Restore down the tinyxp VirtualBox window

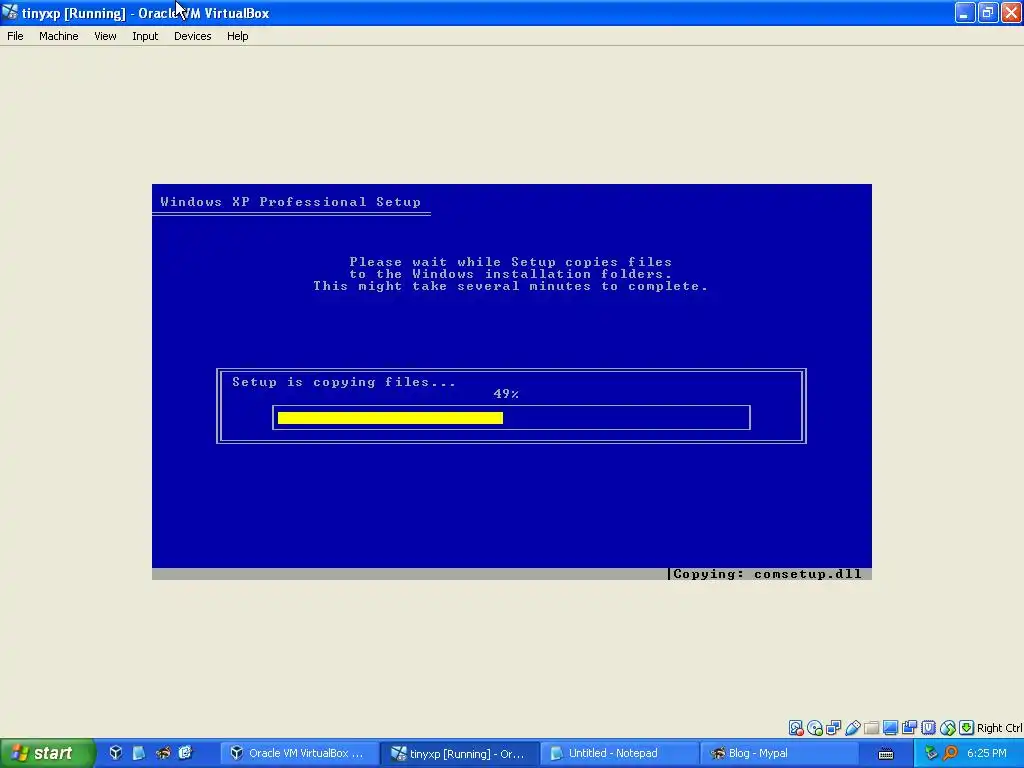[x=988, y=12]
